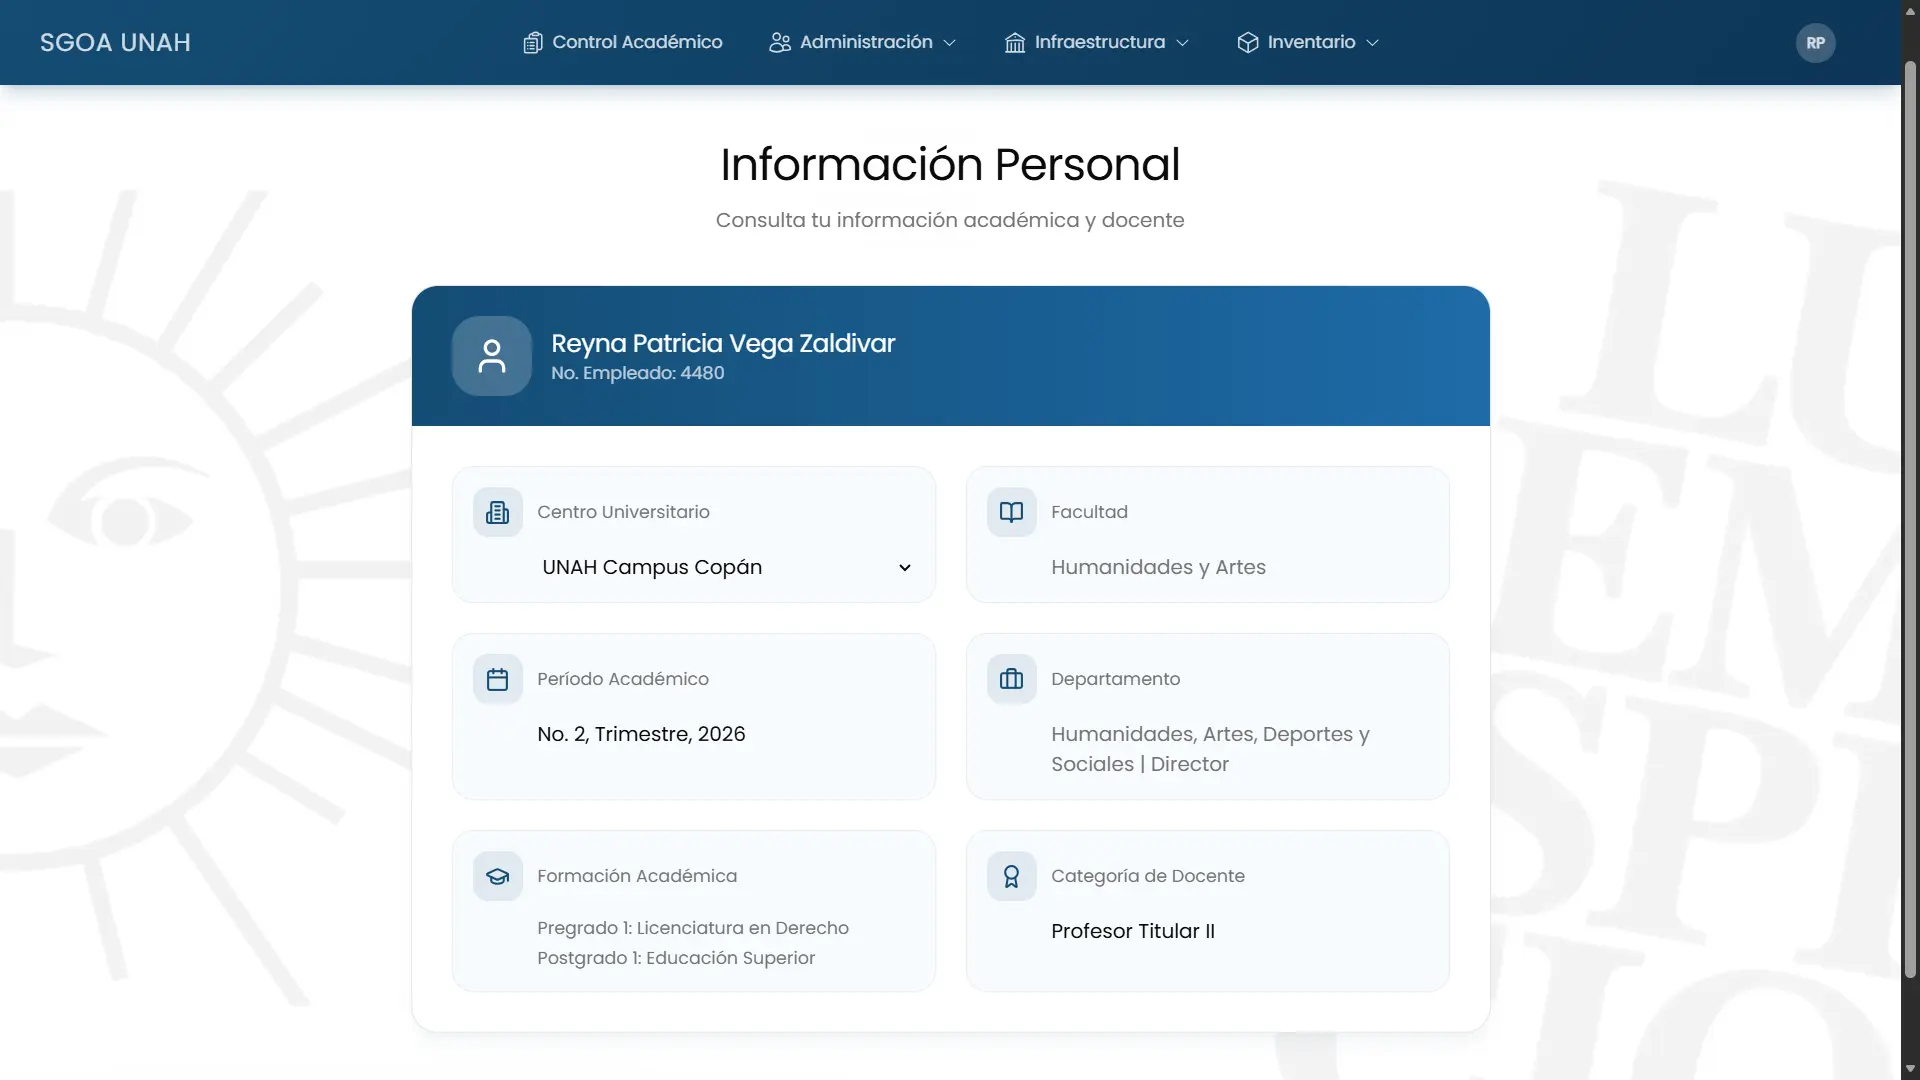Click the Control Académico clipboard icon
1920x1080 pixels.
click(x=533, y=43)
